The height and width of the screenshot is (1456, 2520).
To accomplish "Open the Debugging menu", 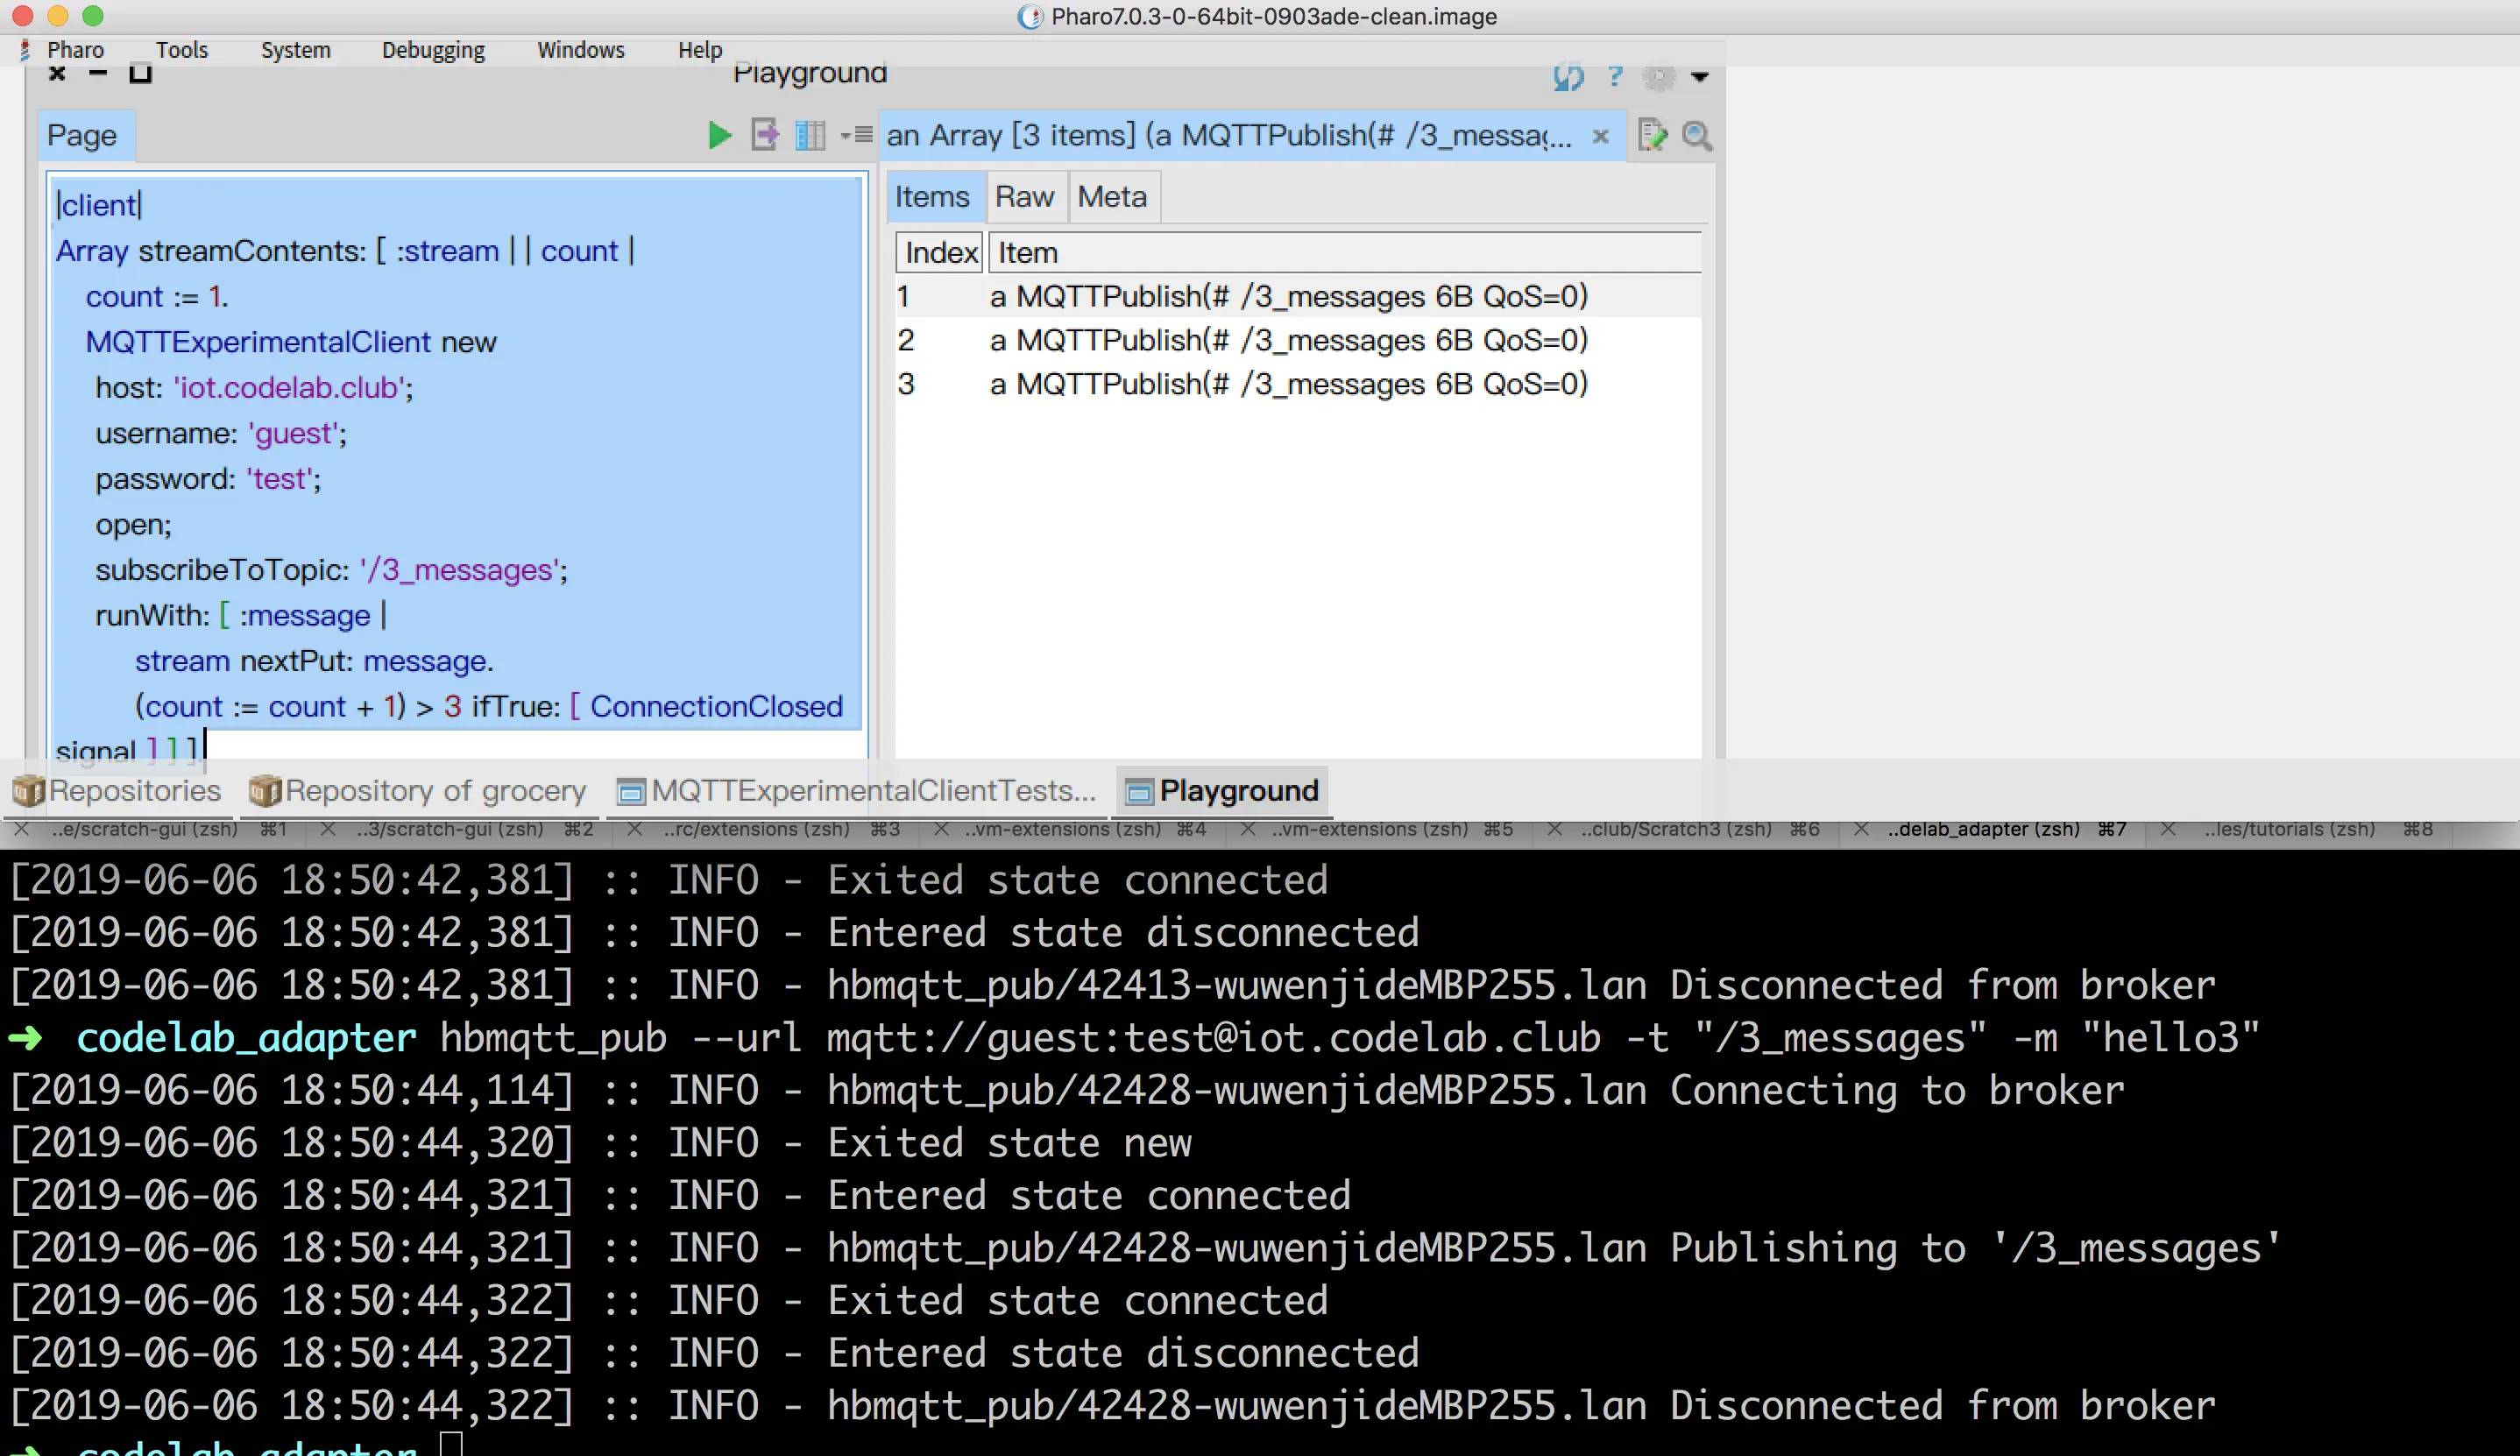I will (433, 50).
